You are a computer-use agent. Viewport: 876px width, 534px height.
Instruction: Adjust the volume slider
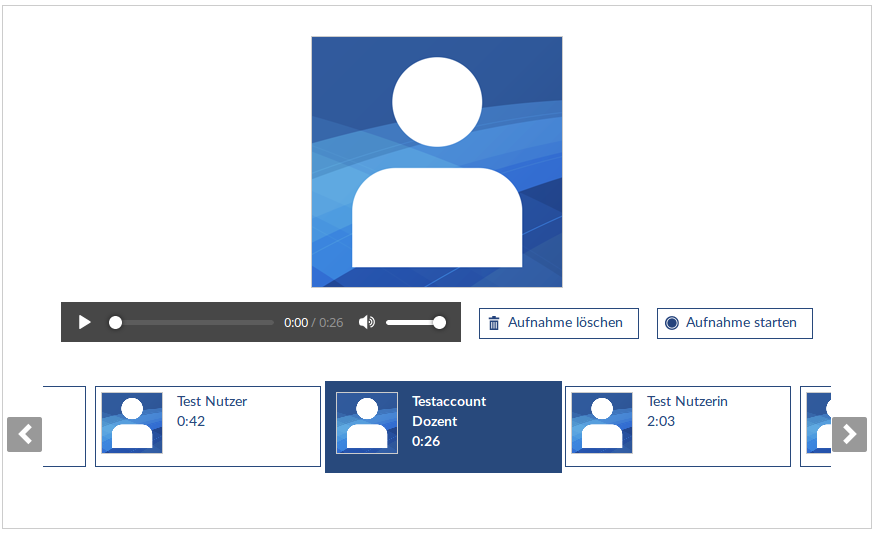click(x=414, y=322)
